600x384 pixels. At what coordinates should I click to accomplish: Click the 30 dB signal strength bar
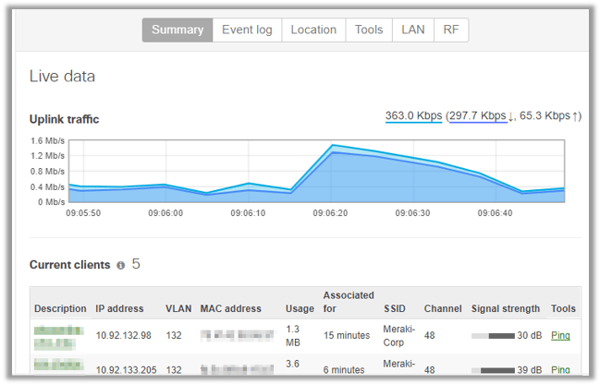tap(493, 336)
